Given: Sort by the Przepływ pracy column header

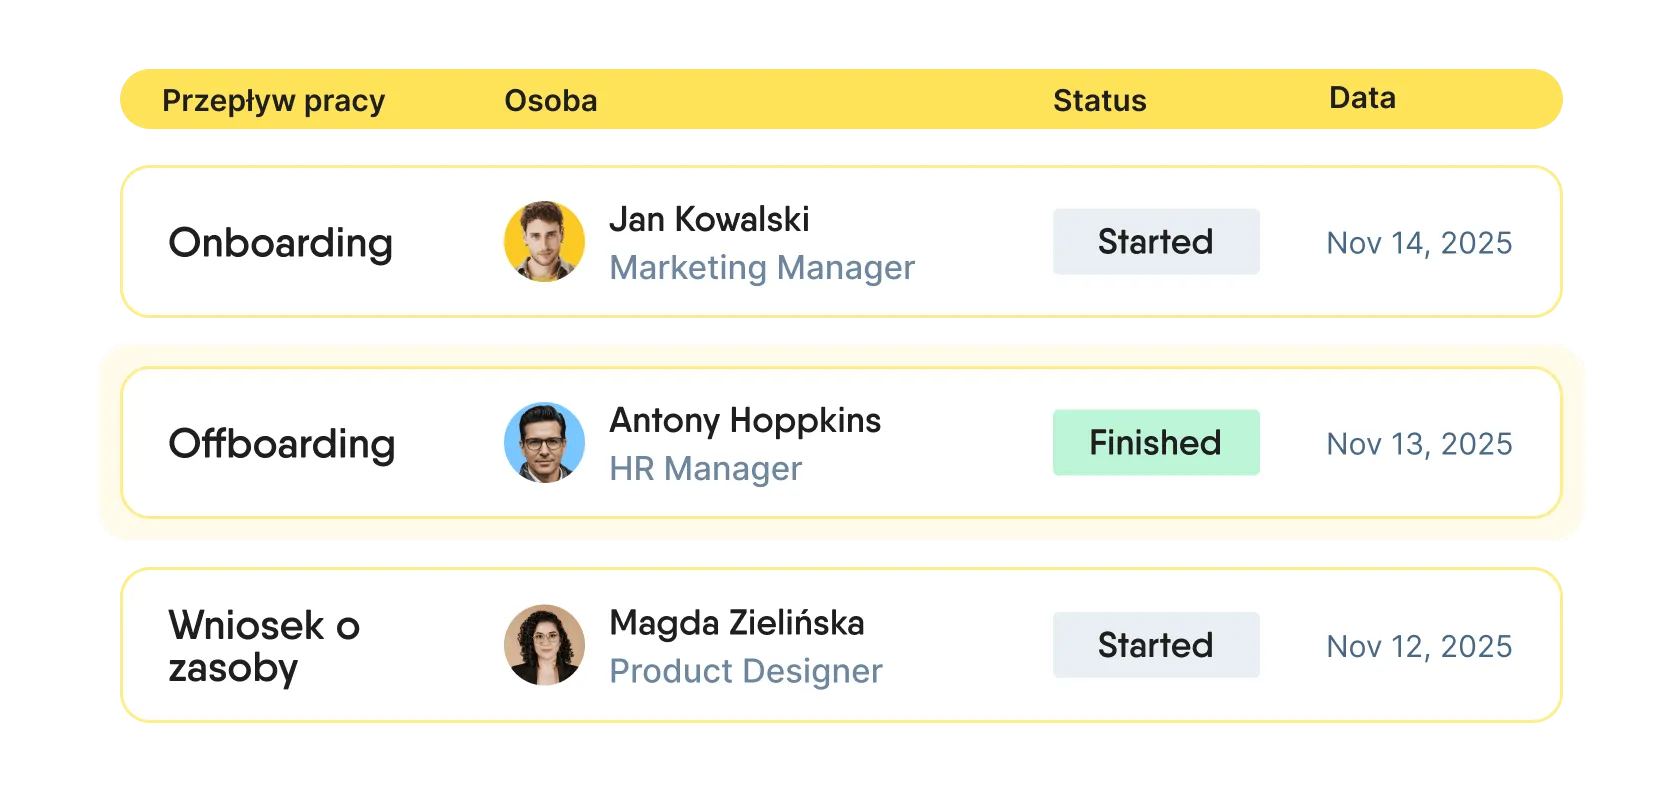Looking at the screenshot, I should point(273,101).
